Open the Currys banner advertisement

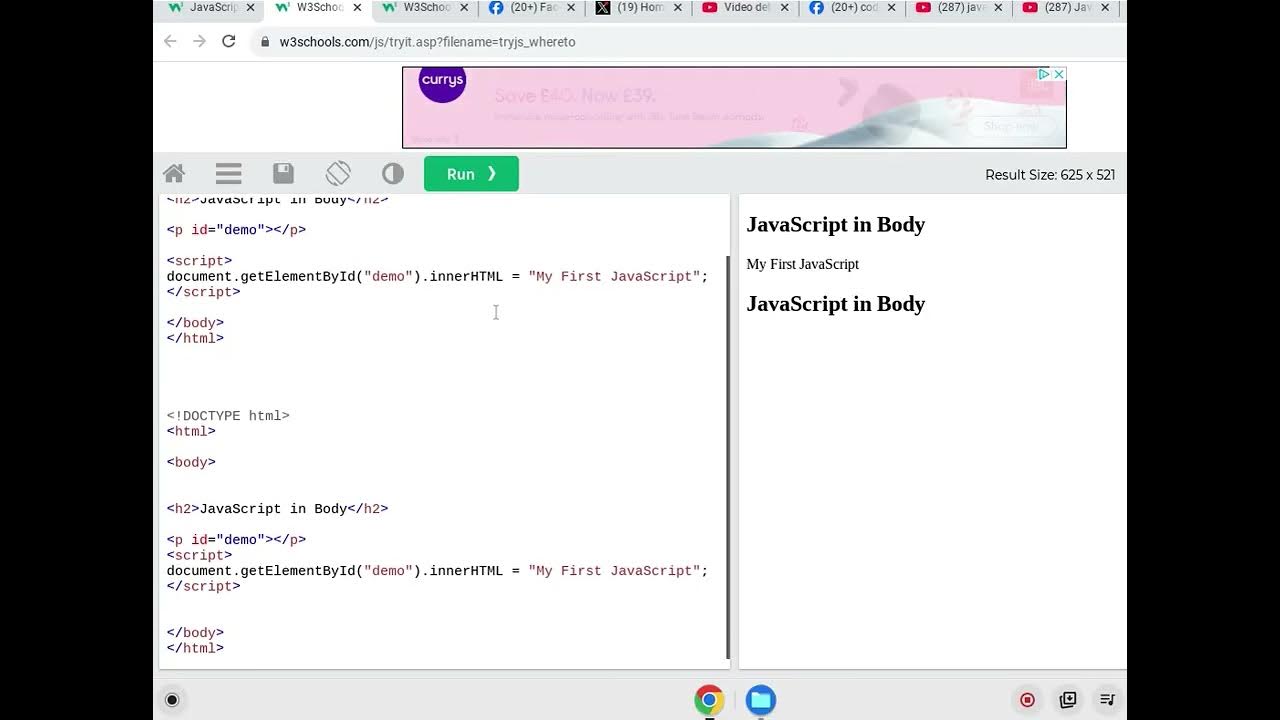click(x=734, y=107)
